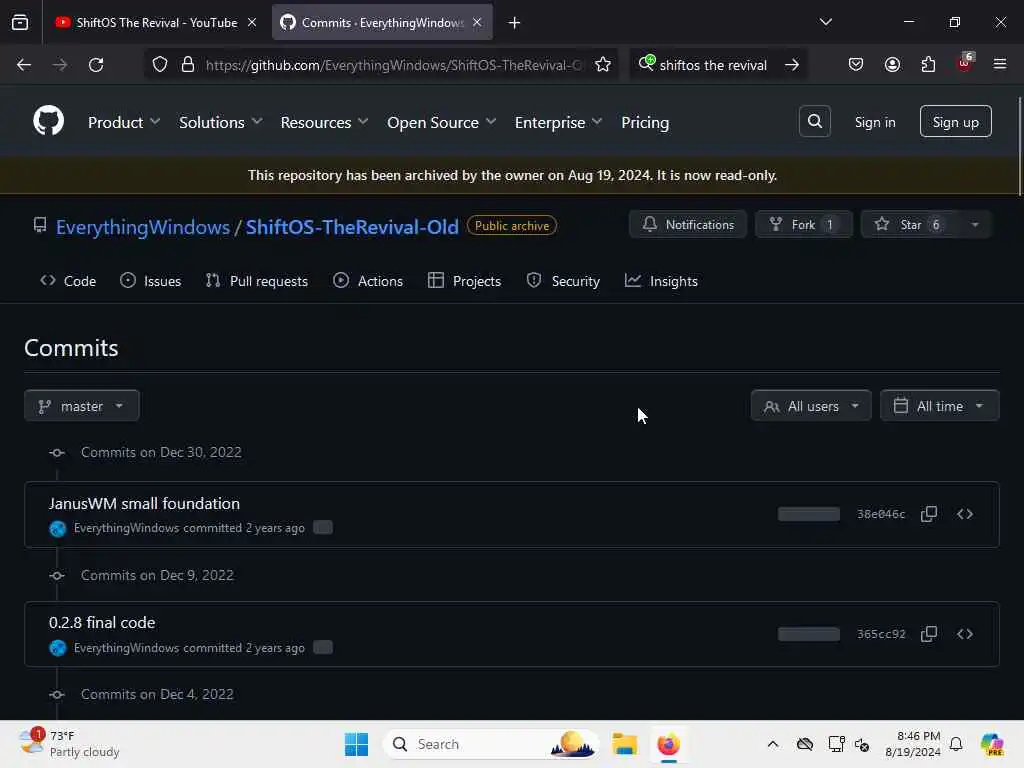Browse repository at 0.2.8 final code commit
The width and height of the screenshot is (1024, 768).
coord(965,634)
